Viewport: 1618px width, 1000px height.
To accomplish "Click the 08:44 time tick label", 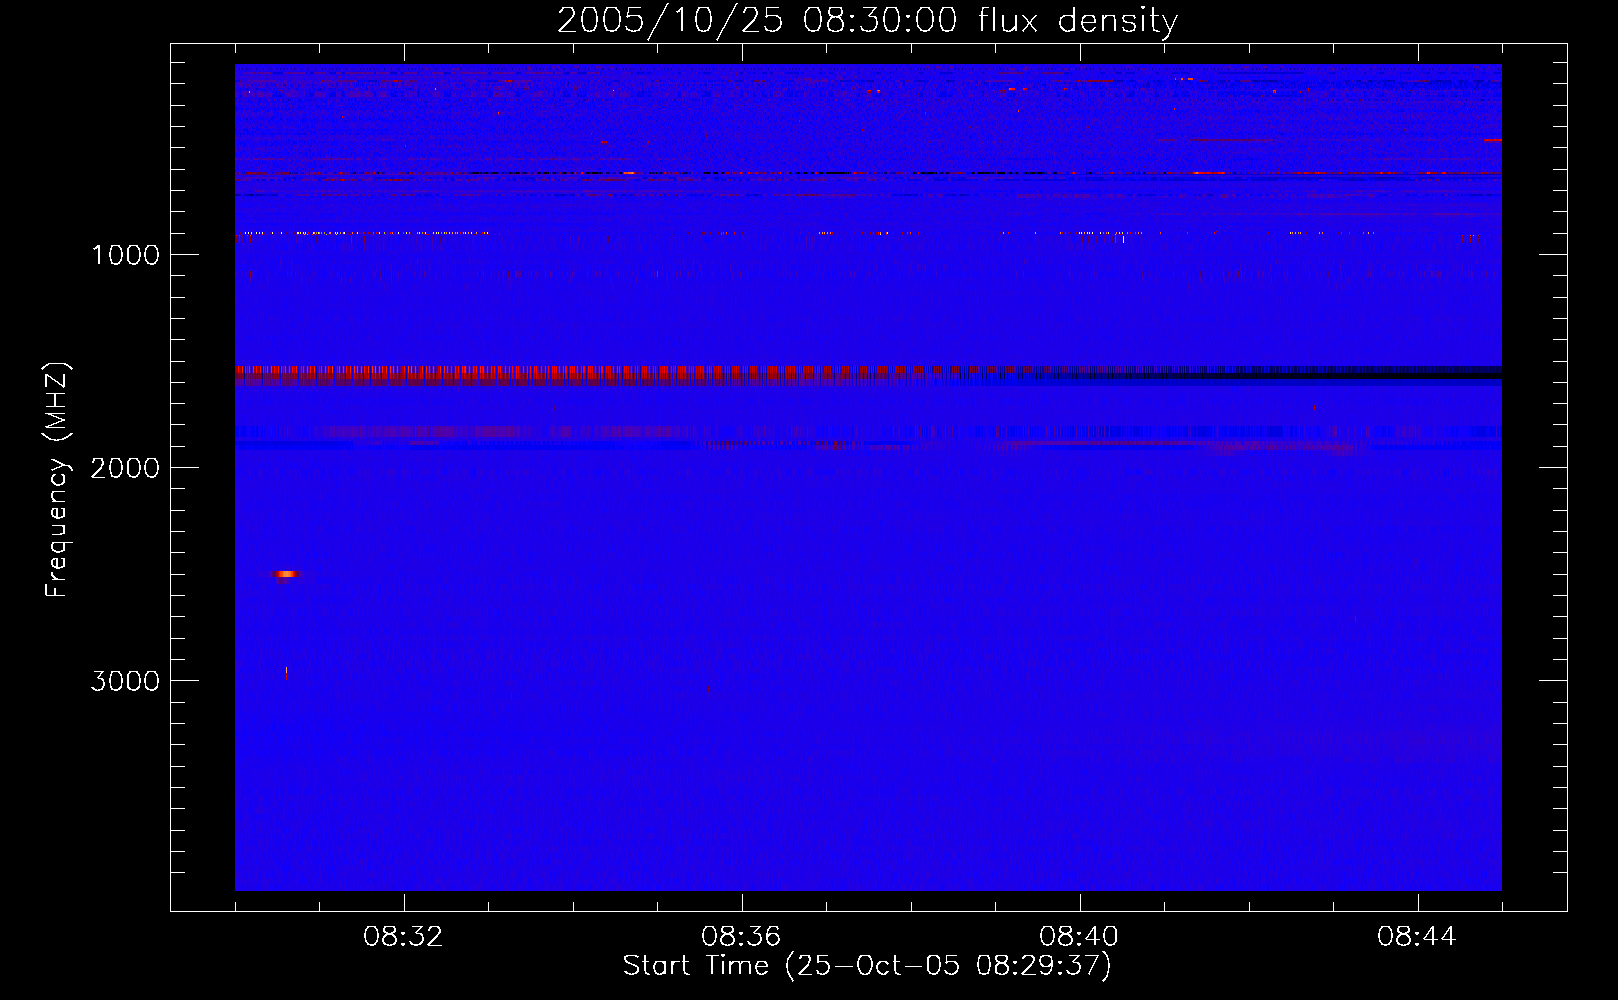I will pos(1417,937).
